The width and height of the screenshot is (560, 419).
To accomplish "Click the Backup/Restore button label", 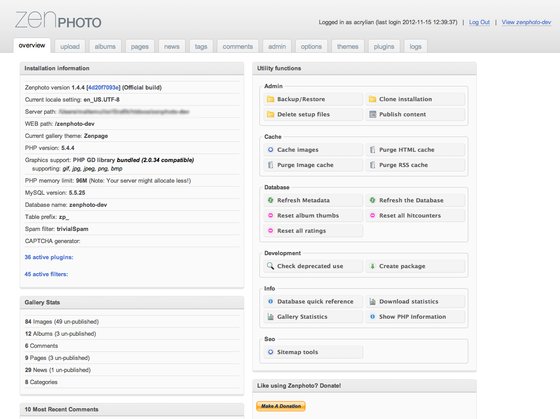I will (x=301, y=99).
